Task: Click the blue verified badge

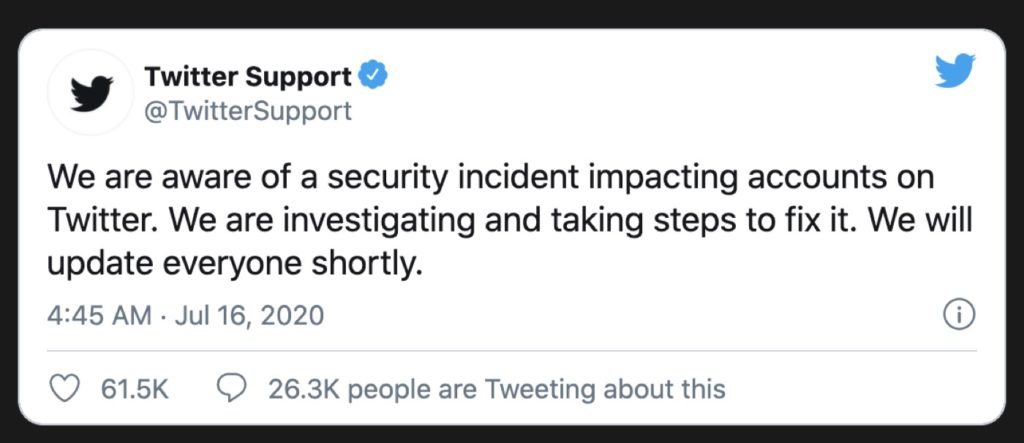Action: [372, 76]
